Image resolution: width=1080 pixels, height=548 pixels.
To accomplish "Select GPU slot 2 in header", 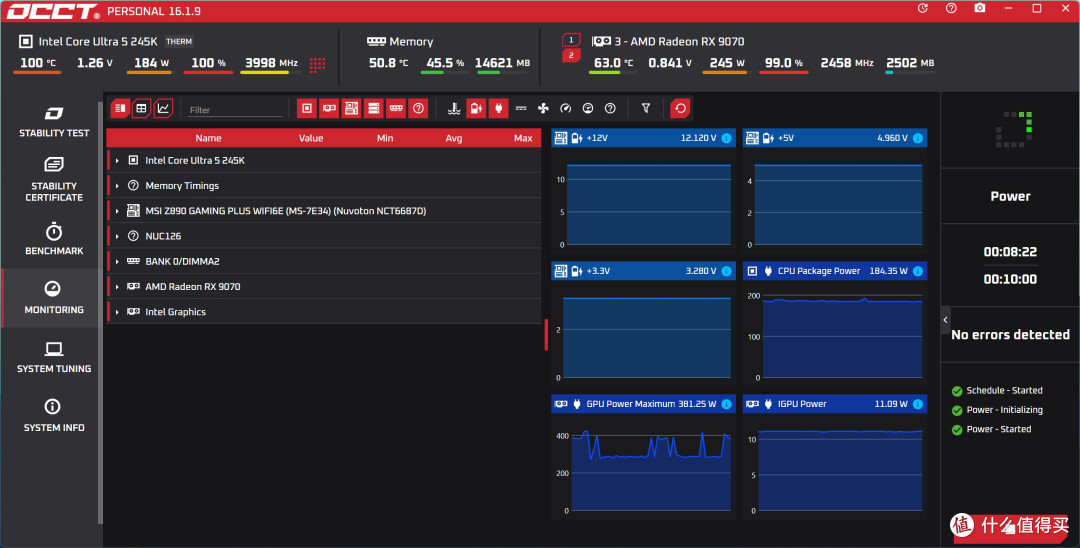I will pyautogui.click(x=571, y=55).
